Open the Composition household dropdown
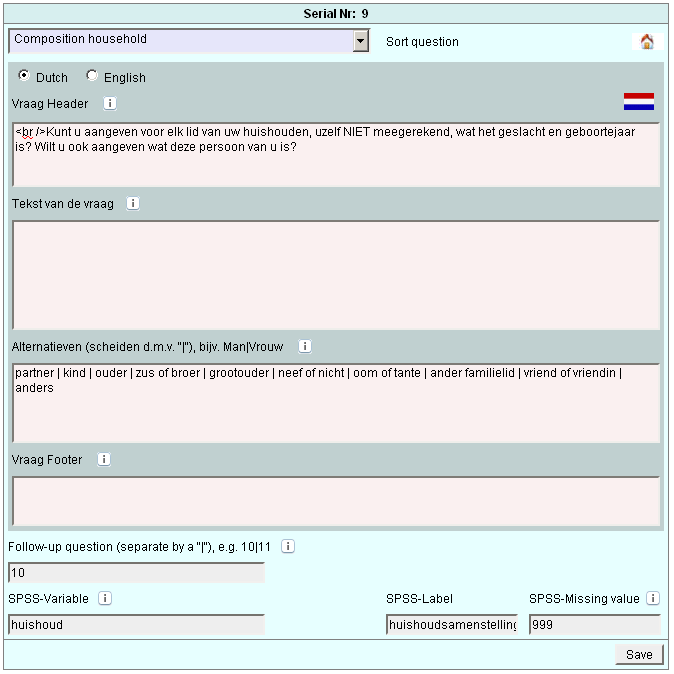Screen dimensions: 674x674 (x=360, y=41)
